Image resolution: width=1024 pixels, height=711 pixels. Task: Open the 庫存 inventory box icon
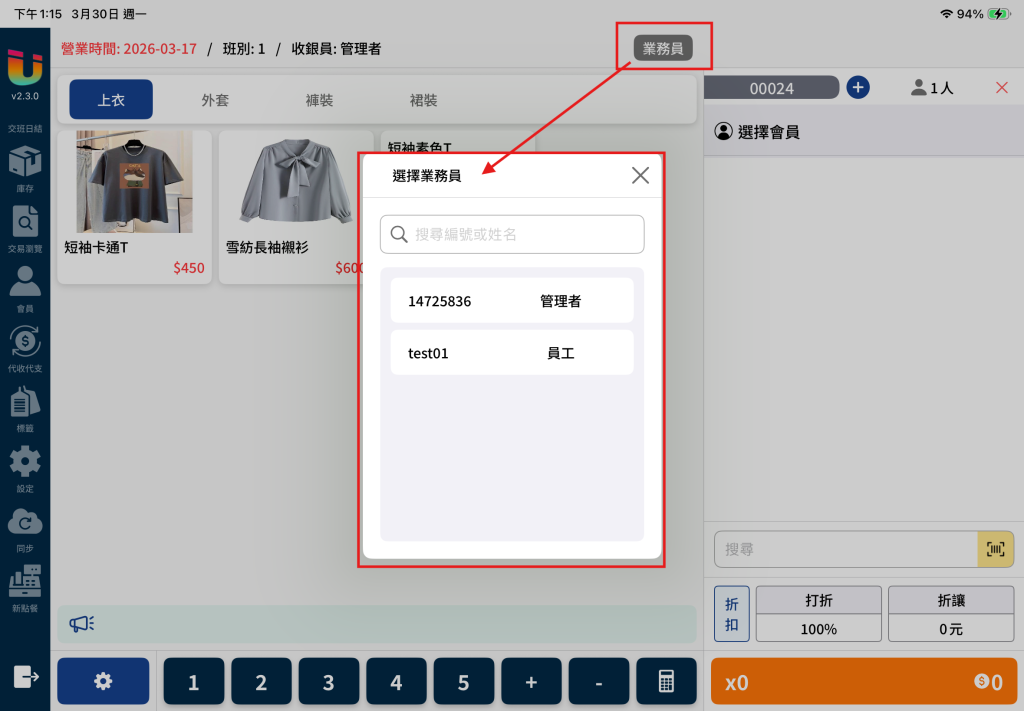pos(25,162)
